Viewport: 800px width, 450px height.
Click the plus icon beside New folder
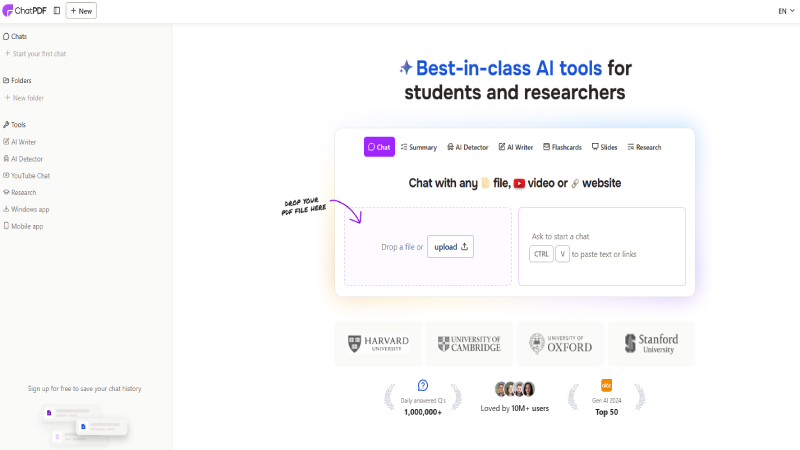(x=7, y=97)
